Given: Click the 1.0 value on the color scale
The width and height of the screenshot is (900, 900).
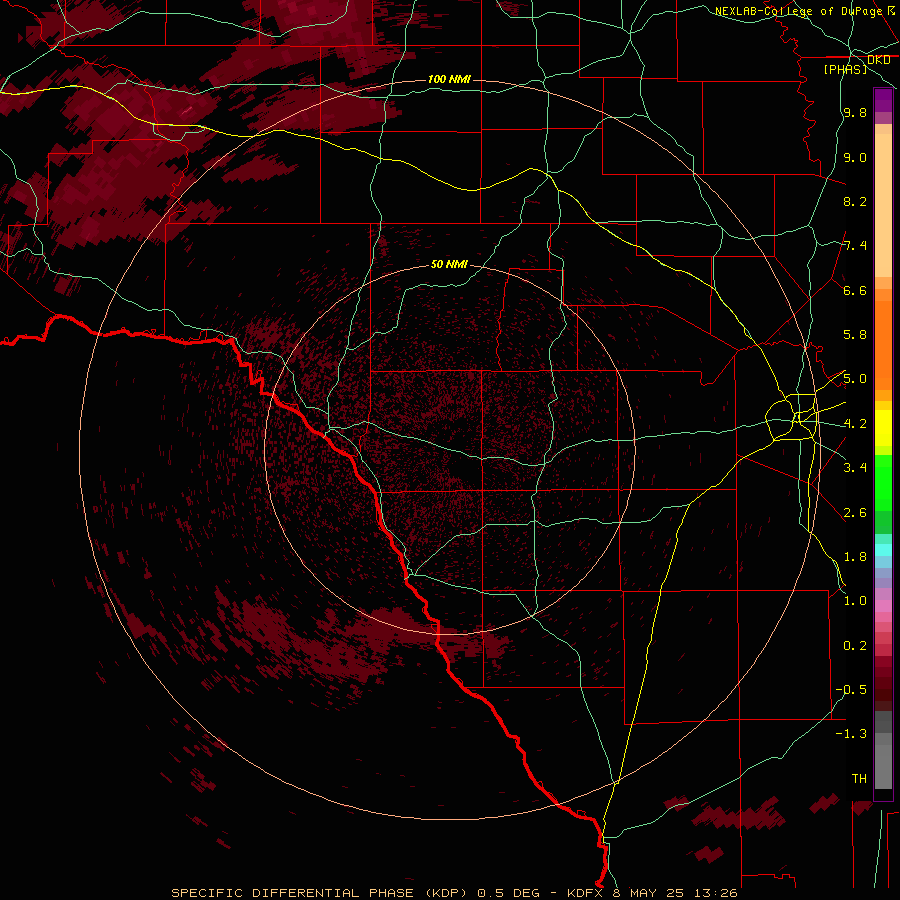Looking at the screenshot, I should tap(855, 600).
